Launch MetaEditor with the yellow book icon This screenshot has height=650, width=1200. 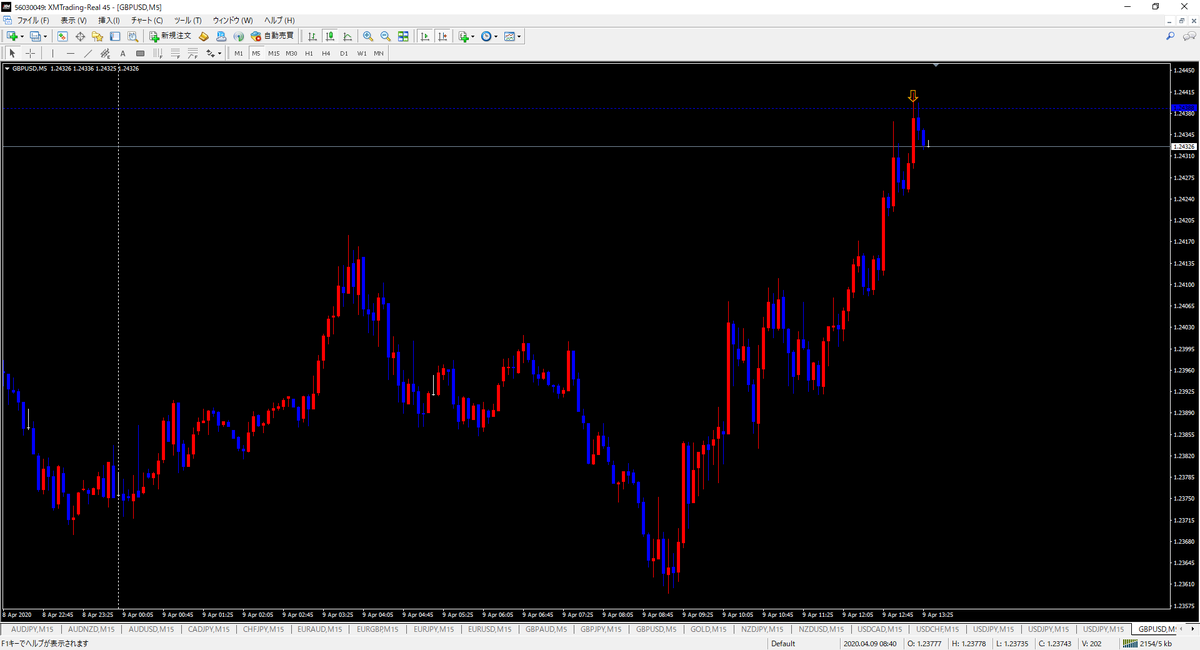point(204,36)
